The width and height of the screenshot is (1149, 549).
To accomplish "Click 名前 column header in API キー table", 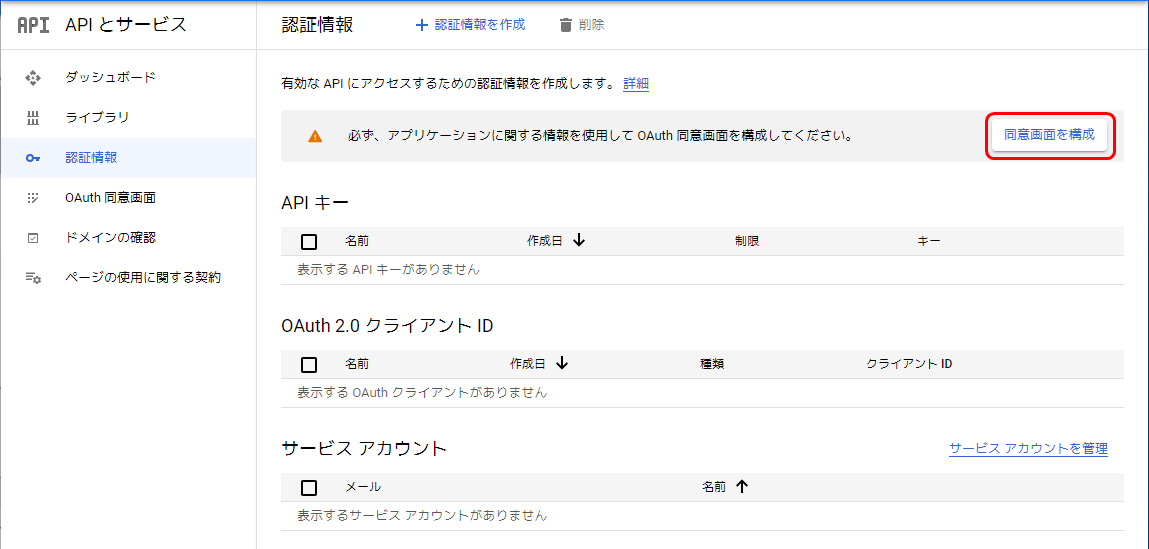I will tap(357, 240).
